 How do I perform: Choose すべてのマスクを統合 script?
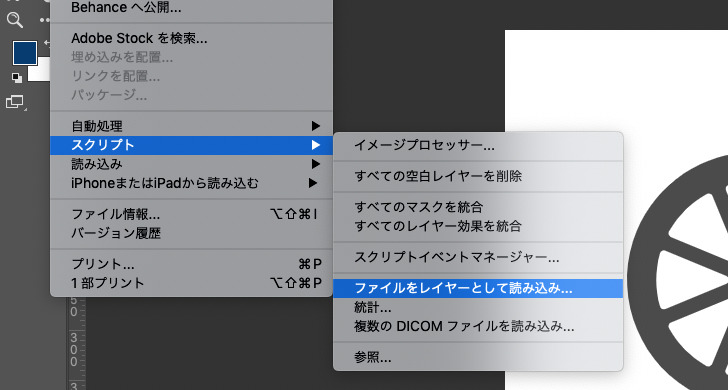(478, 207)
